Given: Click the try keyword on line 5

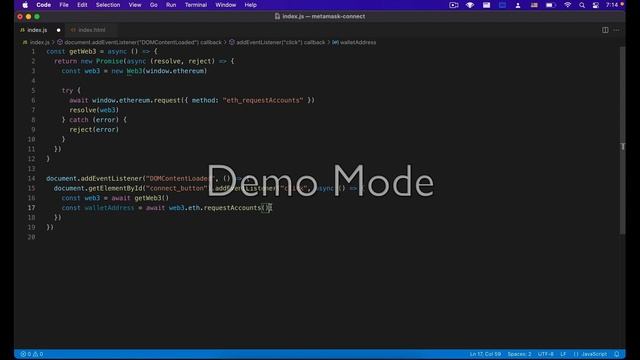Looking at the screenshot, I should [x=67, y=90].
